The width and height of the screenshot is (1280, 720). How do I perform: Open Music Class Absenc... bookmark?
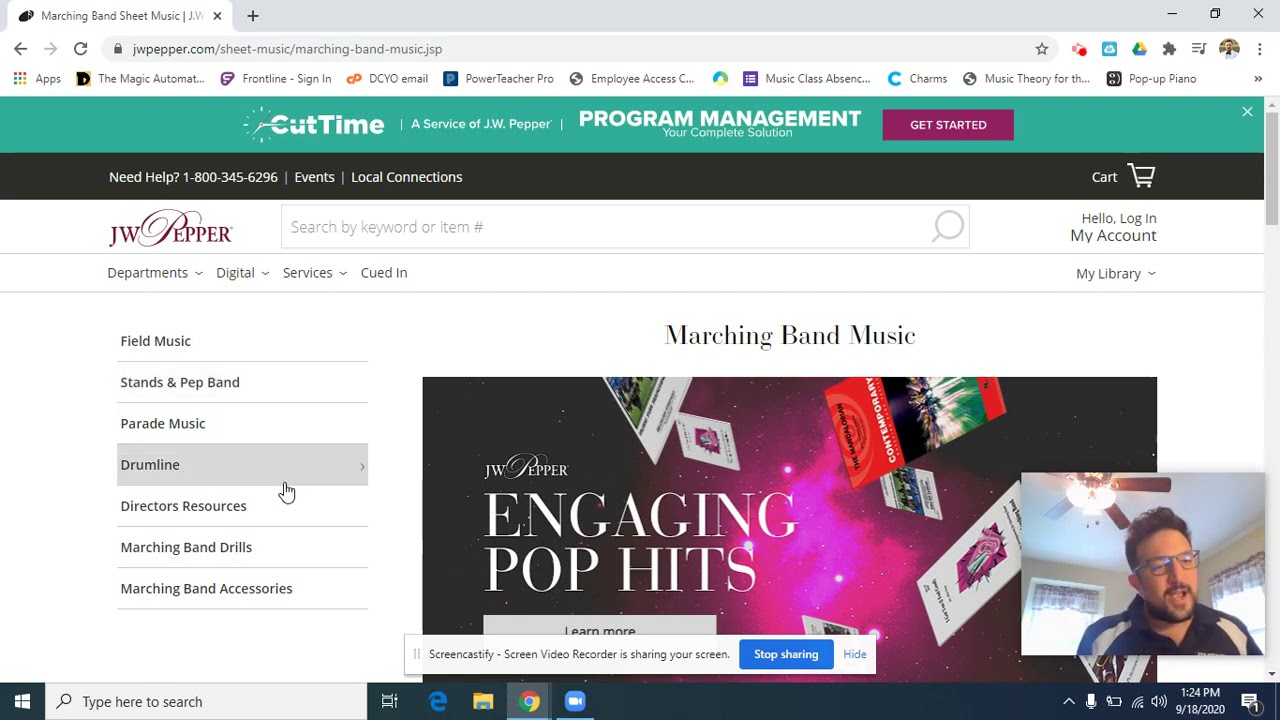807,78
